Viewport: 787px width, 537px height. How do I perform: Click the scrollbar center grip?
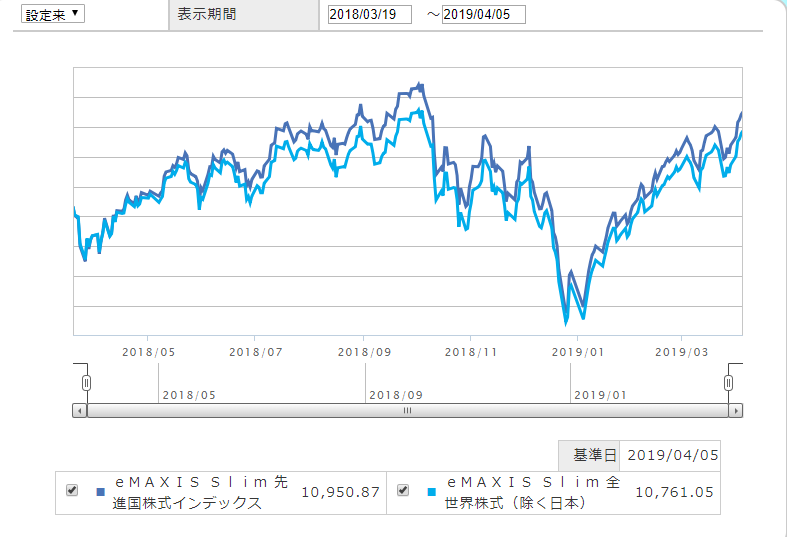(408, 411)
